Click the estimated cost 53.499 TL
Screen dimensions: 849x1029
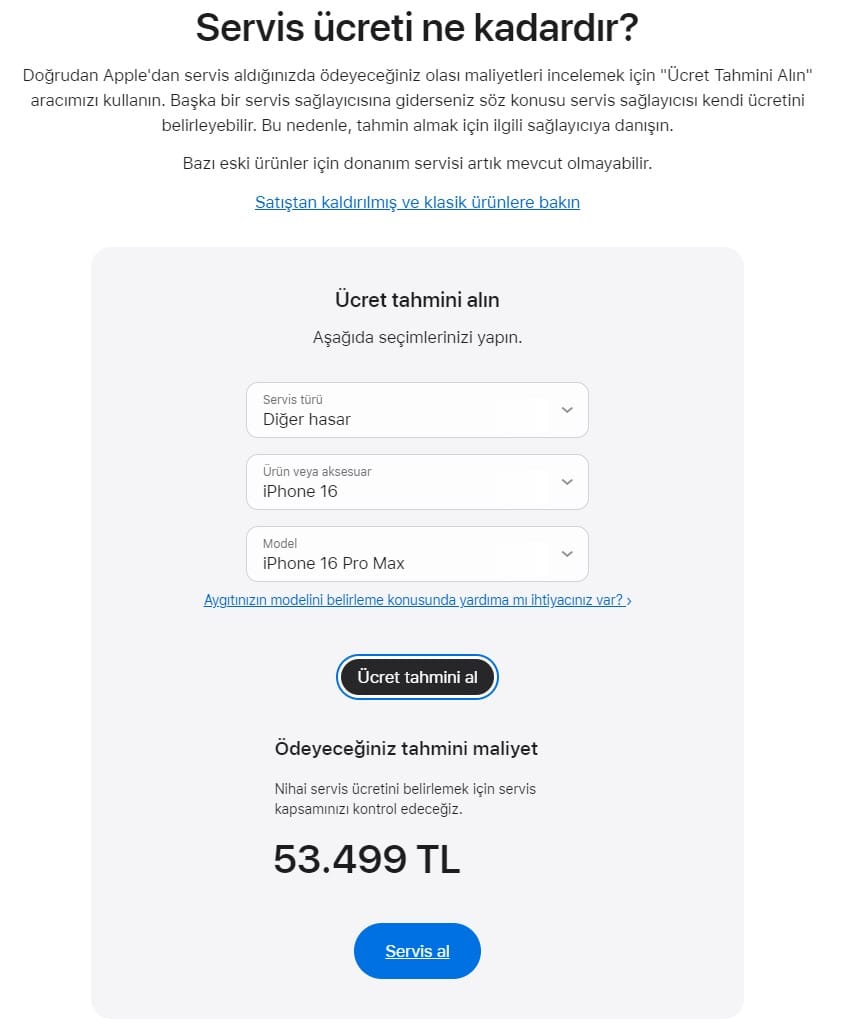[366, 859]
